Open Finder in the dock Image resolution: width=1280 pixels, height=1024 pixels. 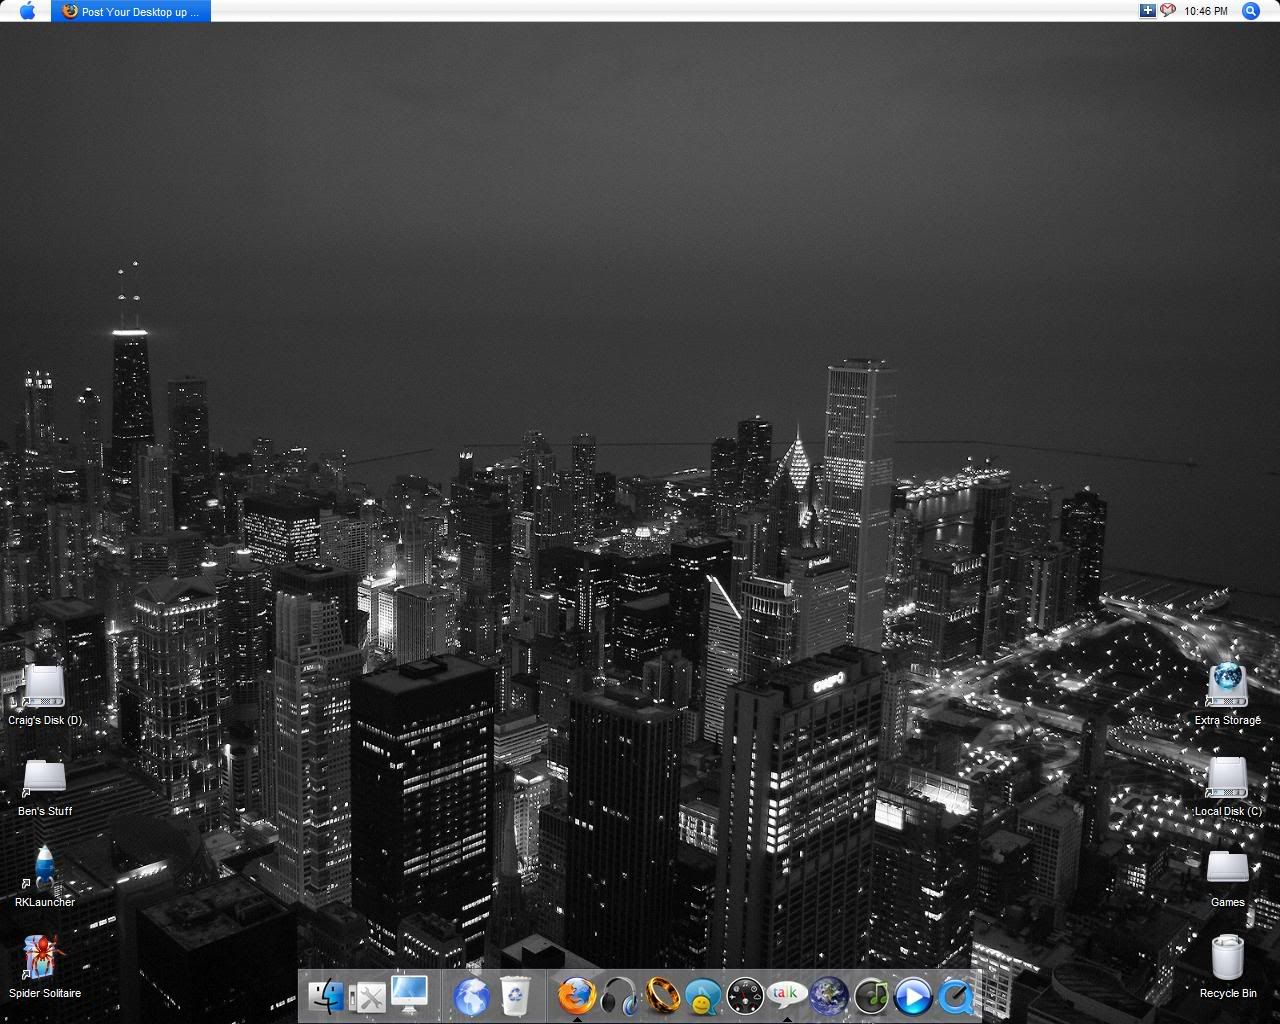tap(326, 996)
